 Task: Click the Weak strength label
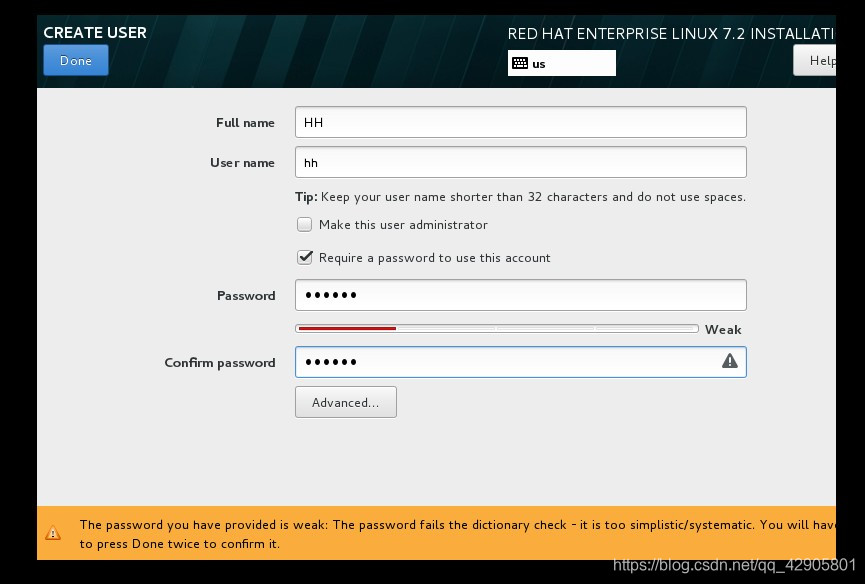click(x=723, y=329)
